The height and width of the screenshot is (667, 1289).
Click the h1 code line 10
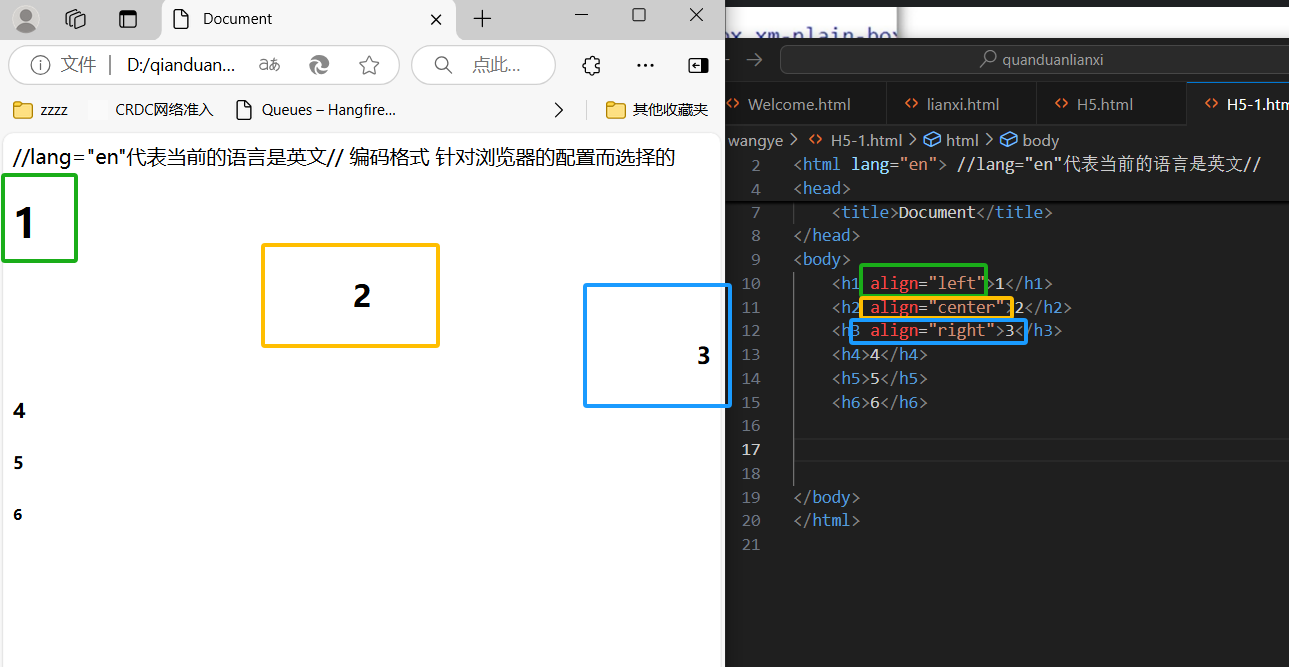[x=941, y=284]
